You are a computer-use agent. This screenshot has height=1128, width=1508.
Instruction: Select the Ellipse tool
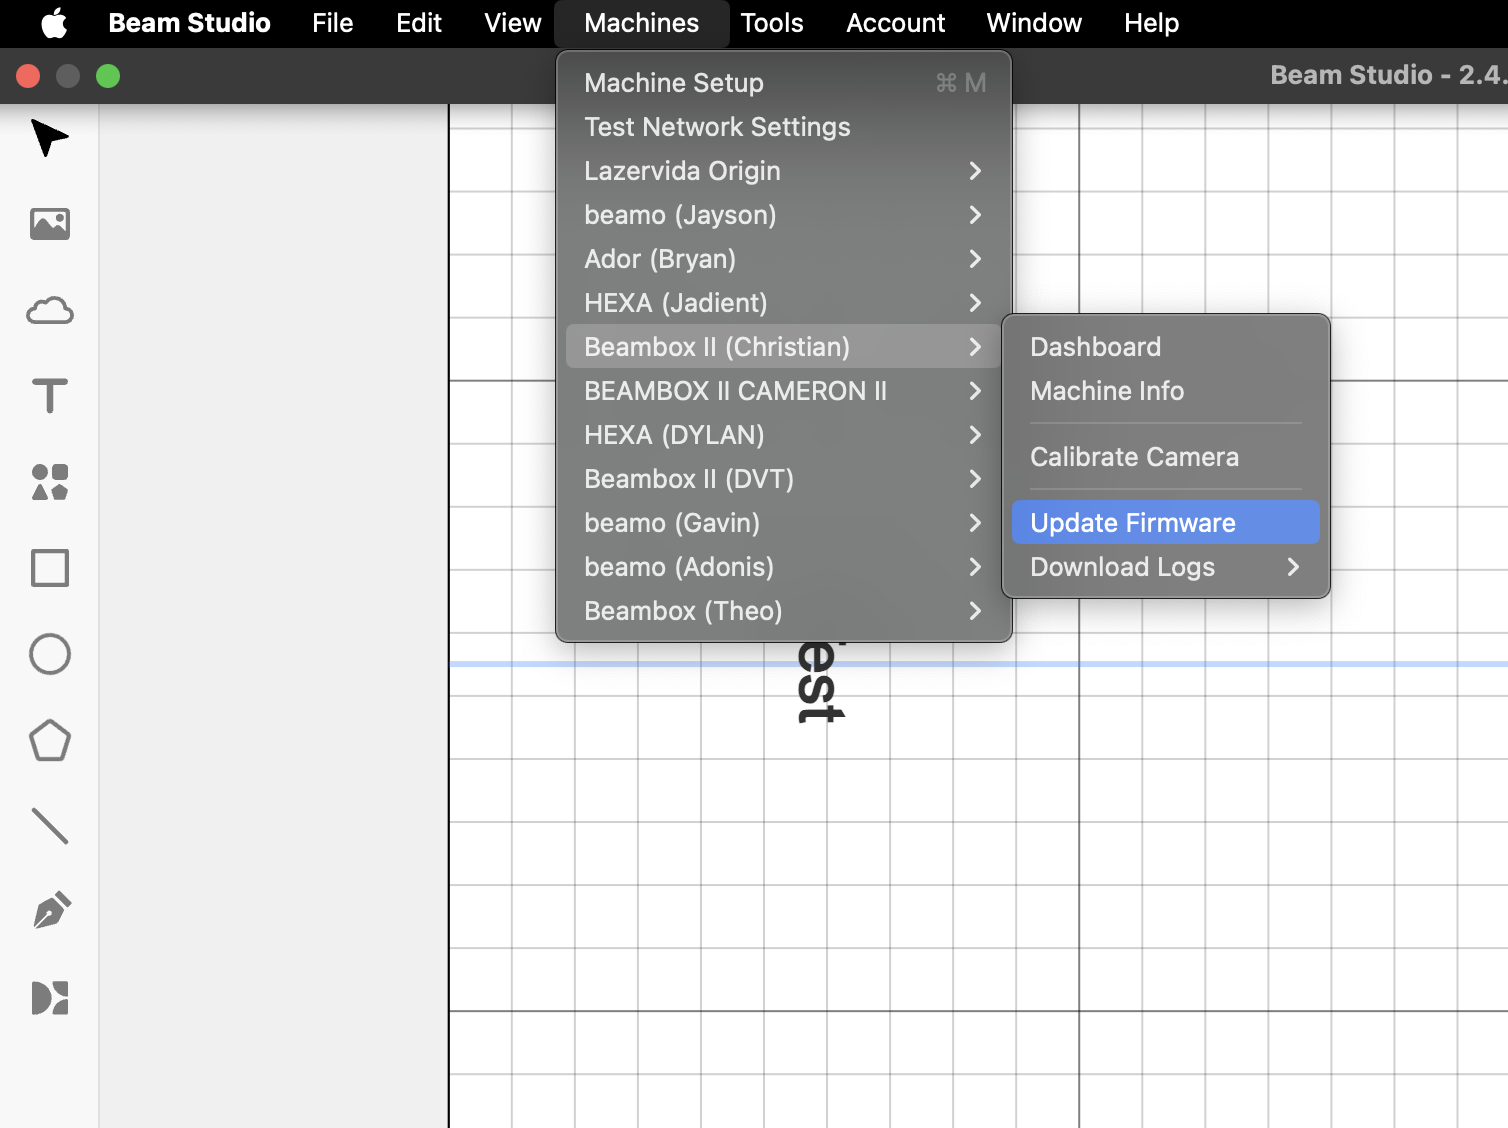click(49, 654)
